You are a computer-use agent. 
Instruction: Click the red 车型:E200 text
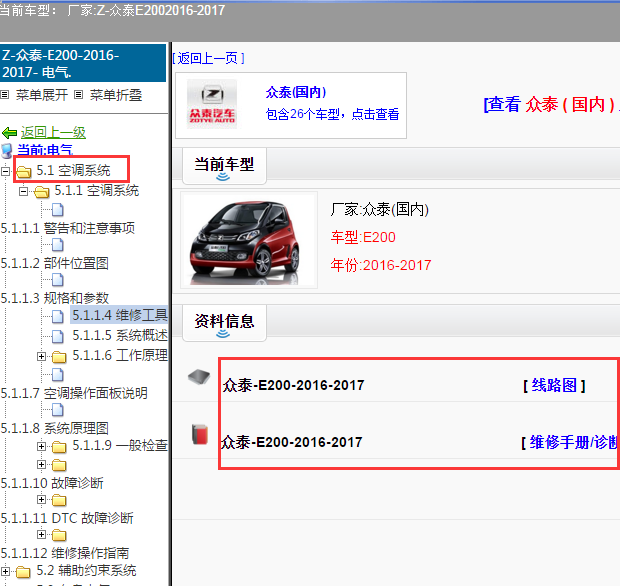pos(363,237)
